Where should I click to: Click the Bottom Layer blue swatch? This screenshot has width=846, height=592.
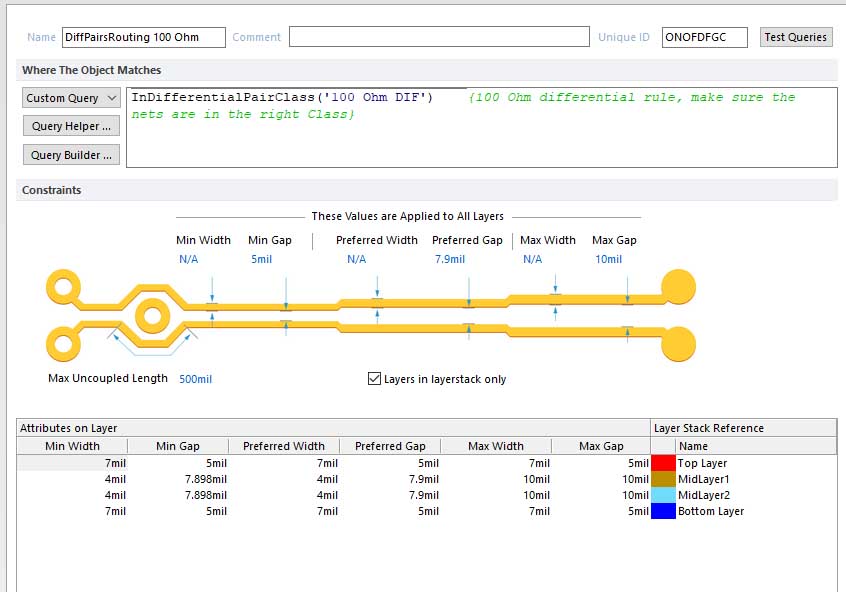click(x=663, y=511)
